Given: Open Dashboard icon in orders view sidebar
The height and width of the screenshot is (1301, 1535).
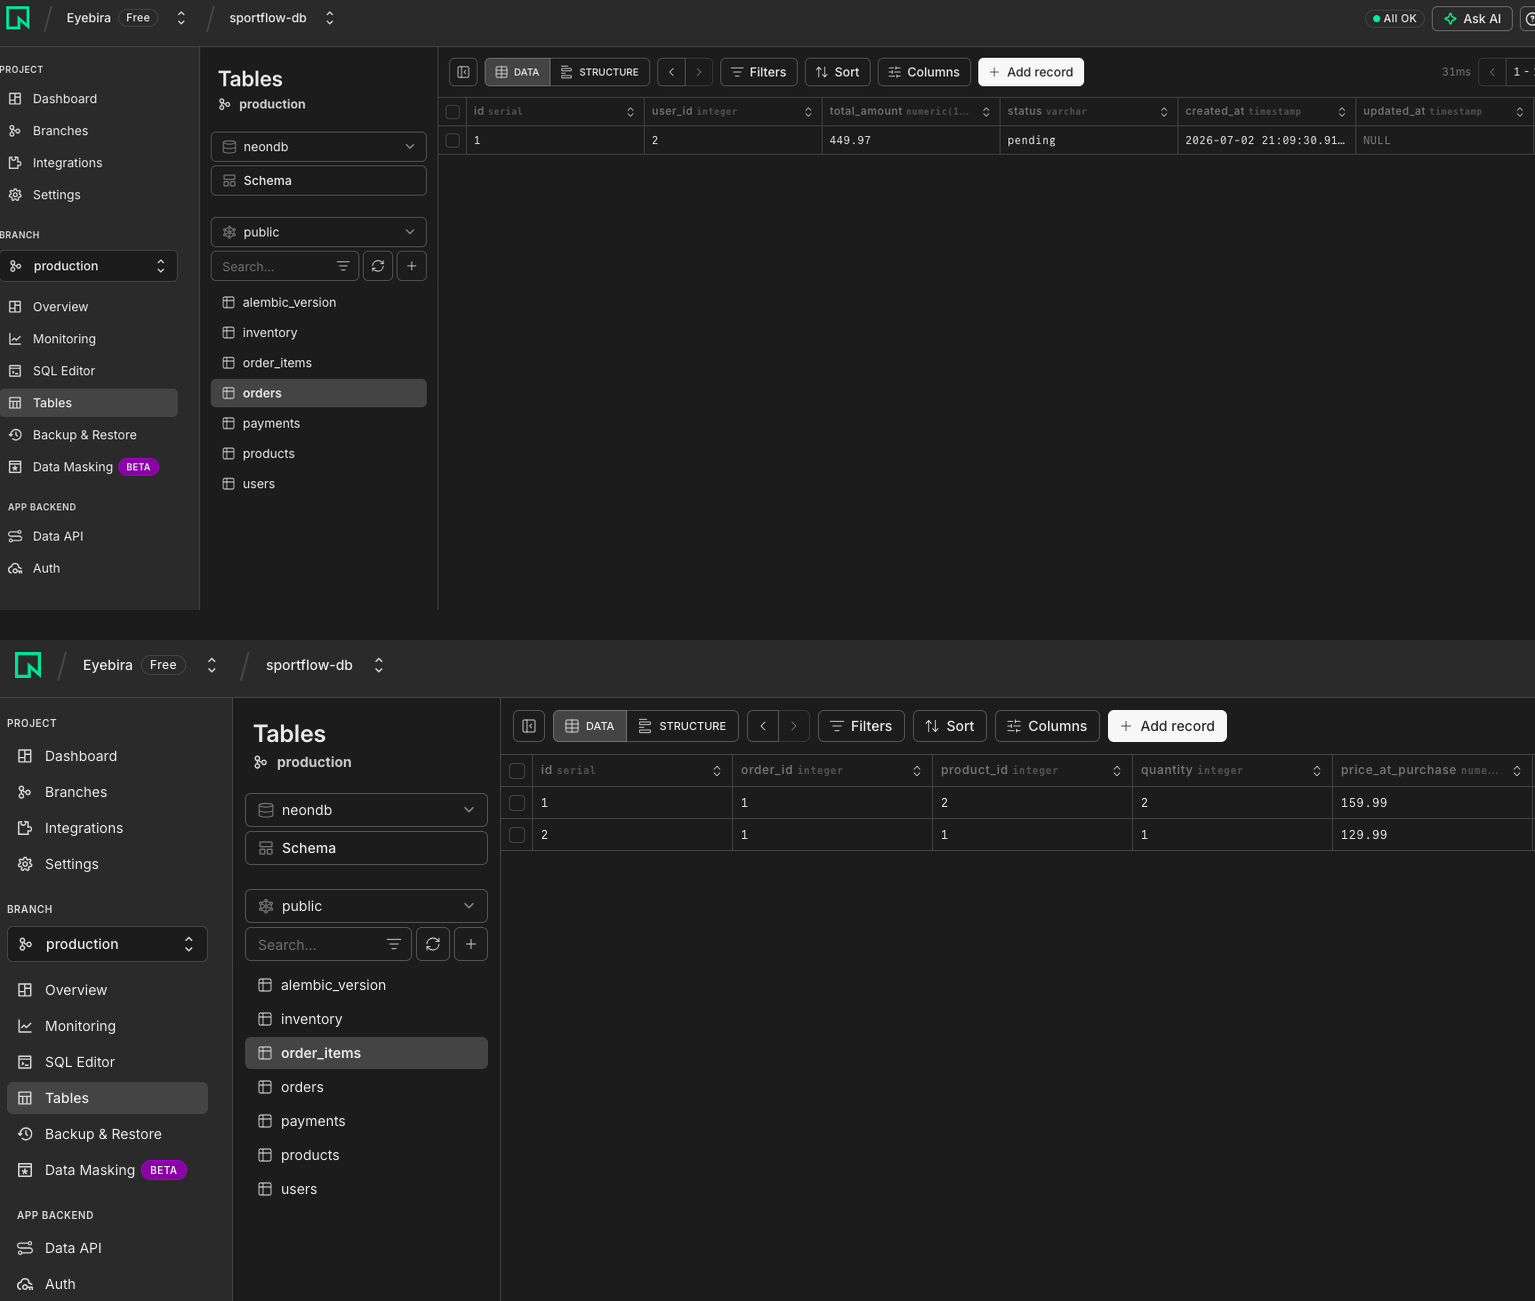Looking at the screenshot, I should [15, 99].
